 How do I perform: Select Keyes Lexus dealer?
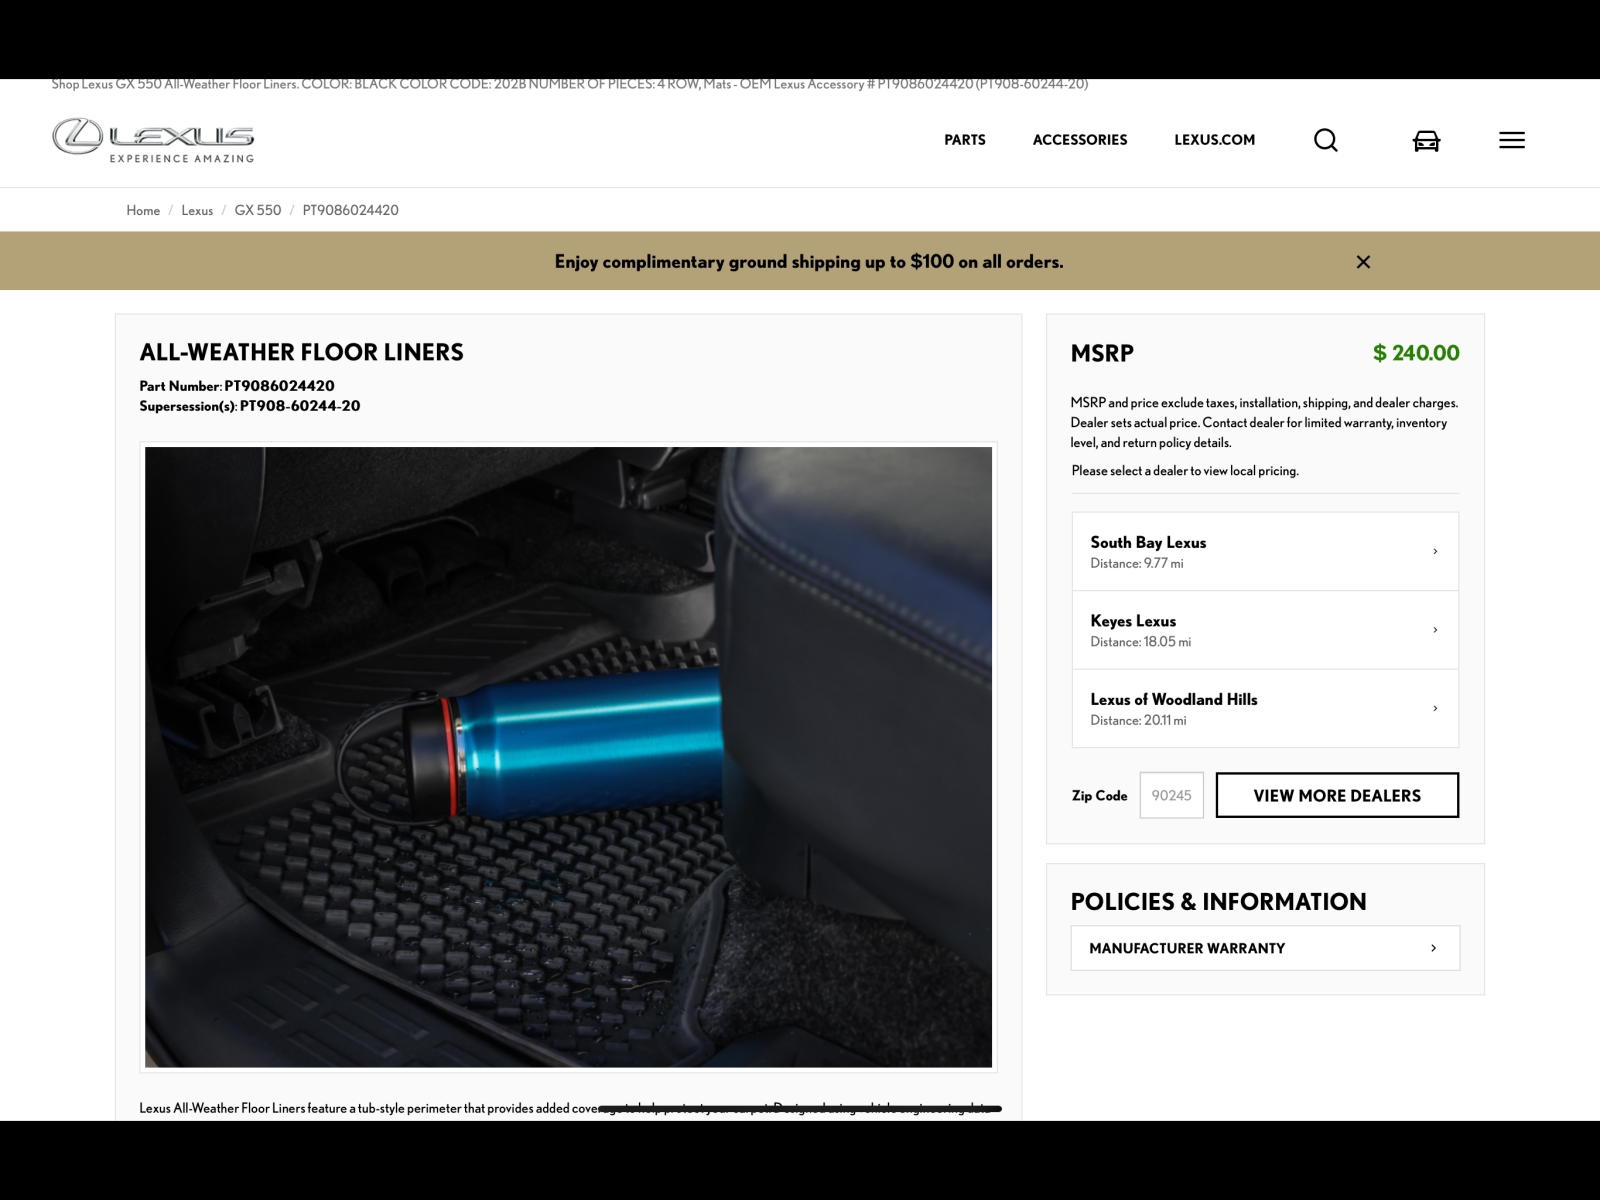click(1265, 630)
